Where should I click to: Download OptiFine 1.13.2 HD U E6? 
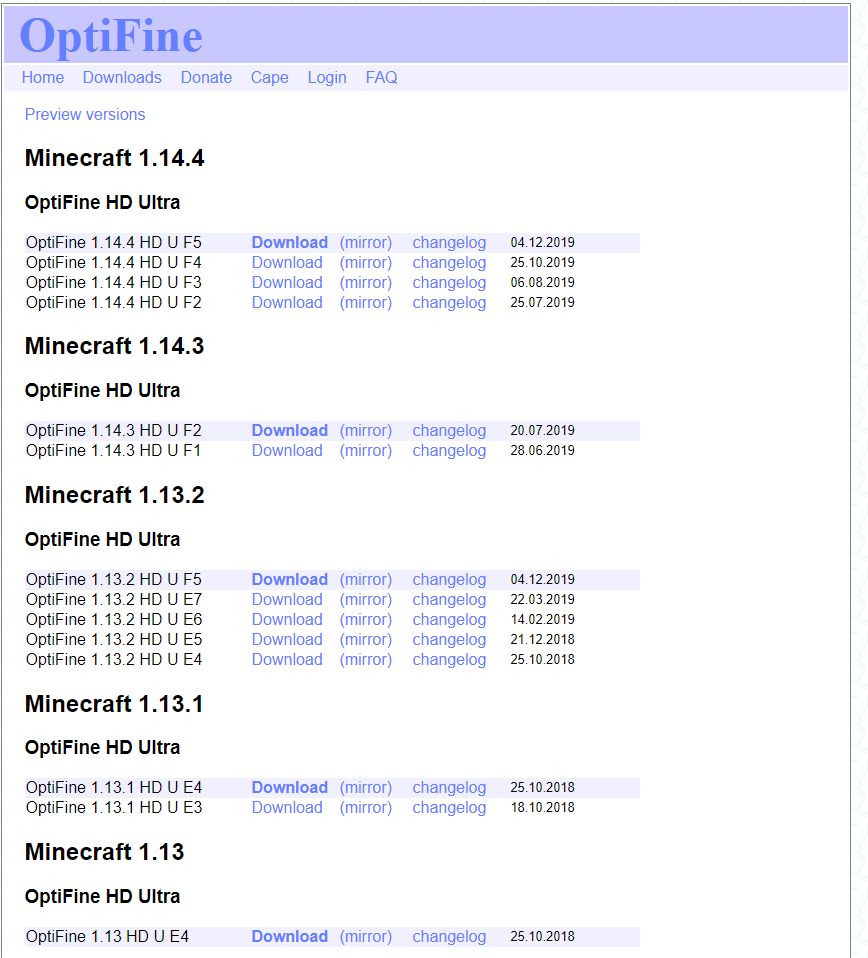287,620
